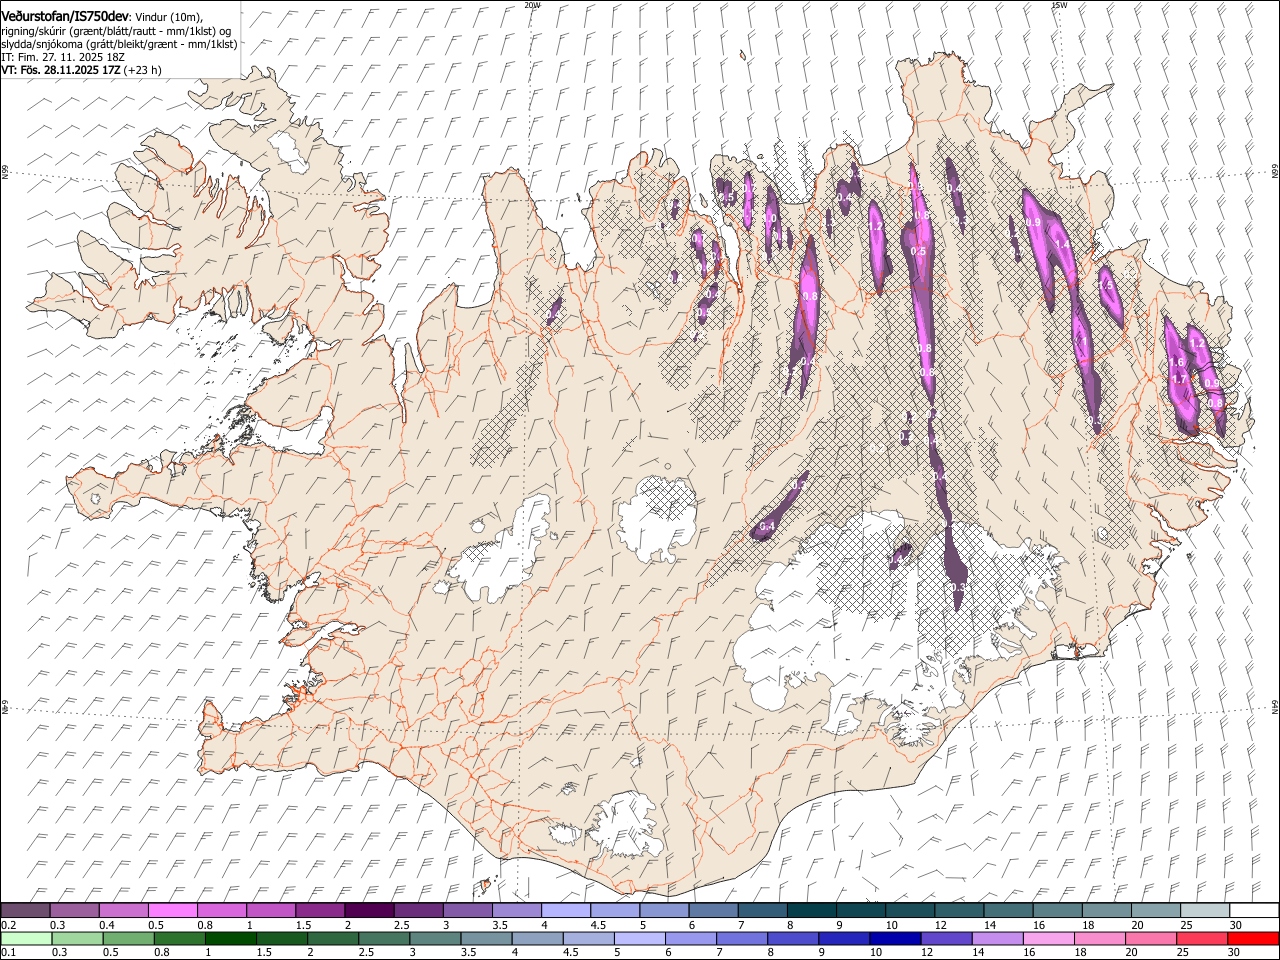
Task: Pick the white top-row swatch after 30
Action: click(1254, 911)
